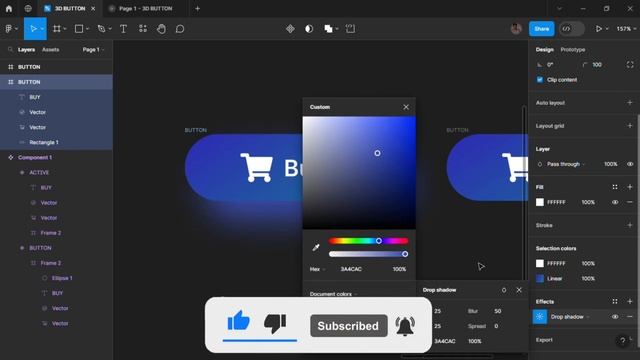640x360 pixels.
Task: Open the Pass through blend mode dropdown
Action: (x=566, y=164)
